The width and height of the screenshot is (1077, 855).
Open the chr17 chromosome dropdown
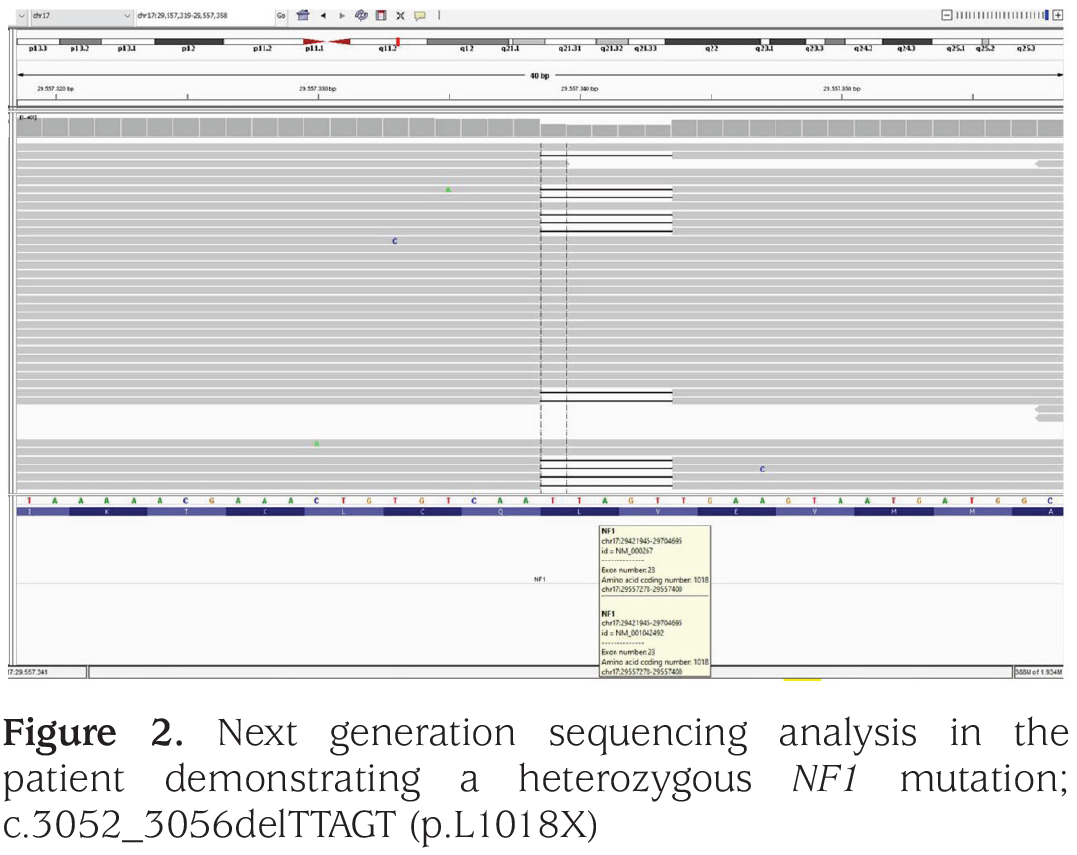(x=82, y=15)
